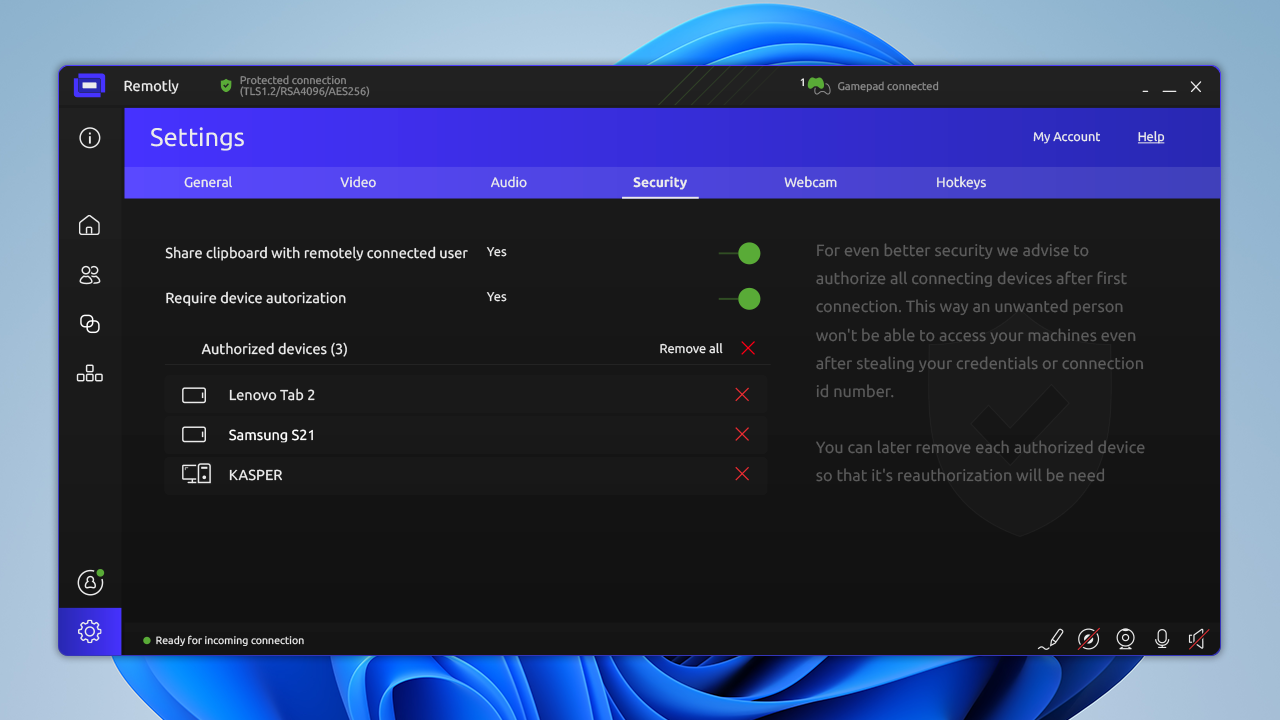
Task: Click the overlapping circles sidebar icon
Action: coord(90,324)
